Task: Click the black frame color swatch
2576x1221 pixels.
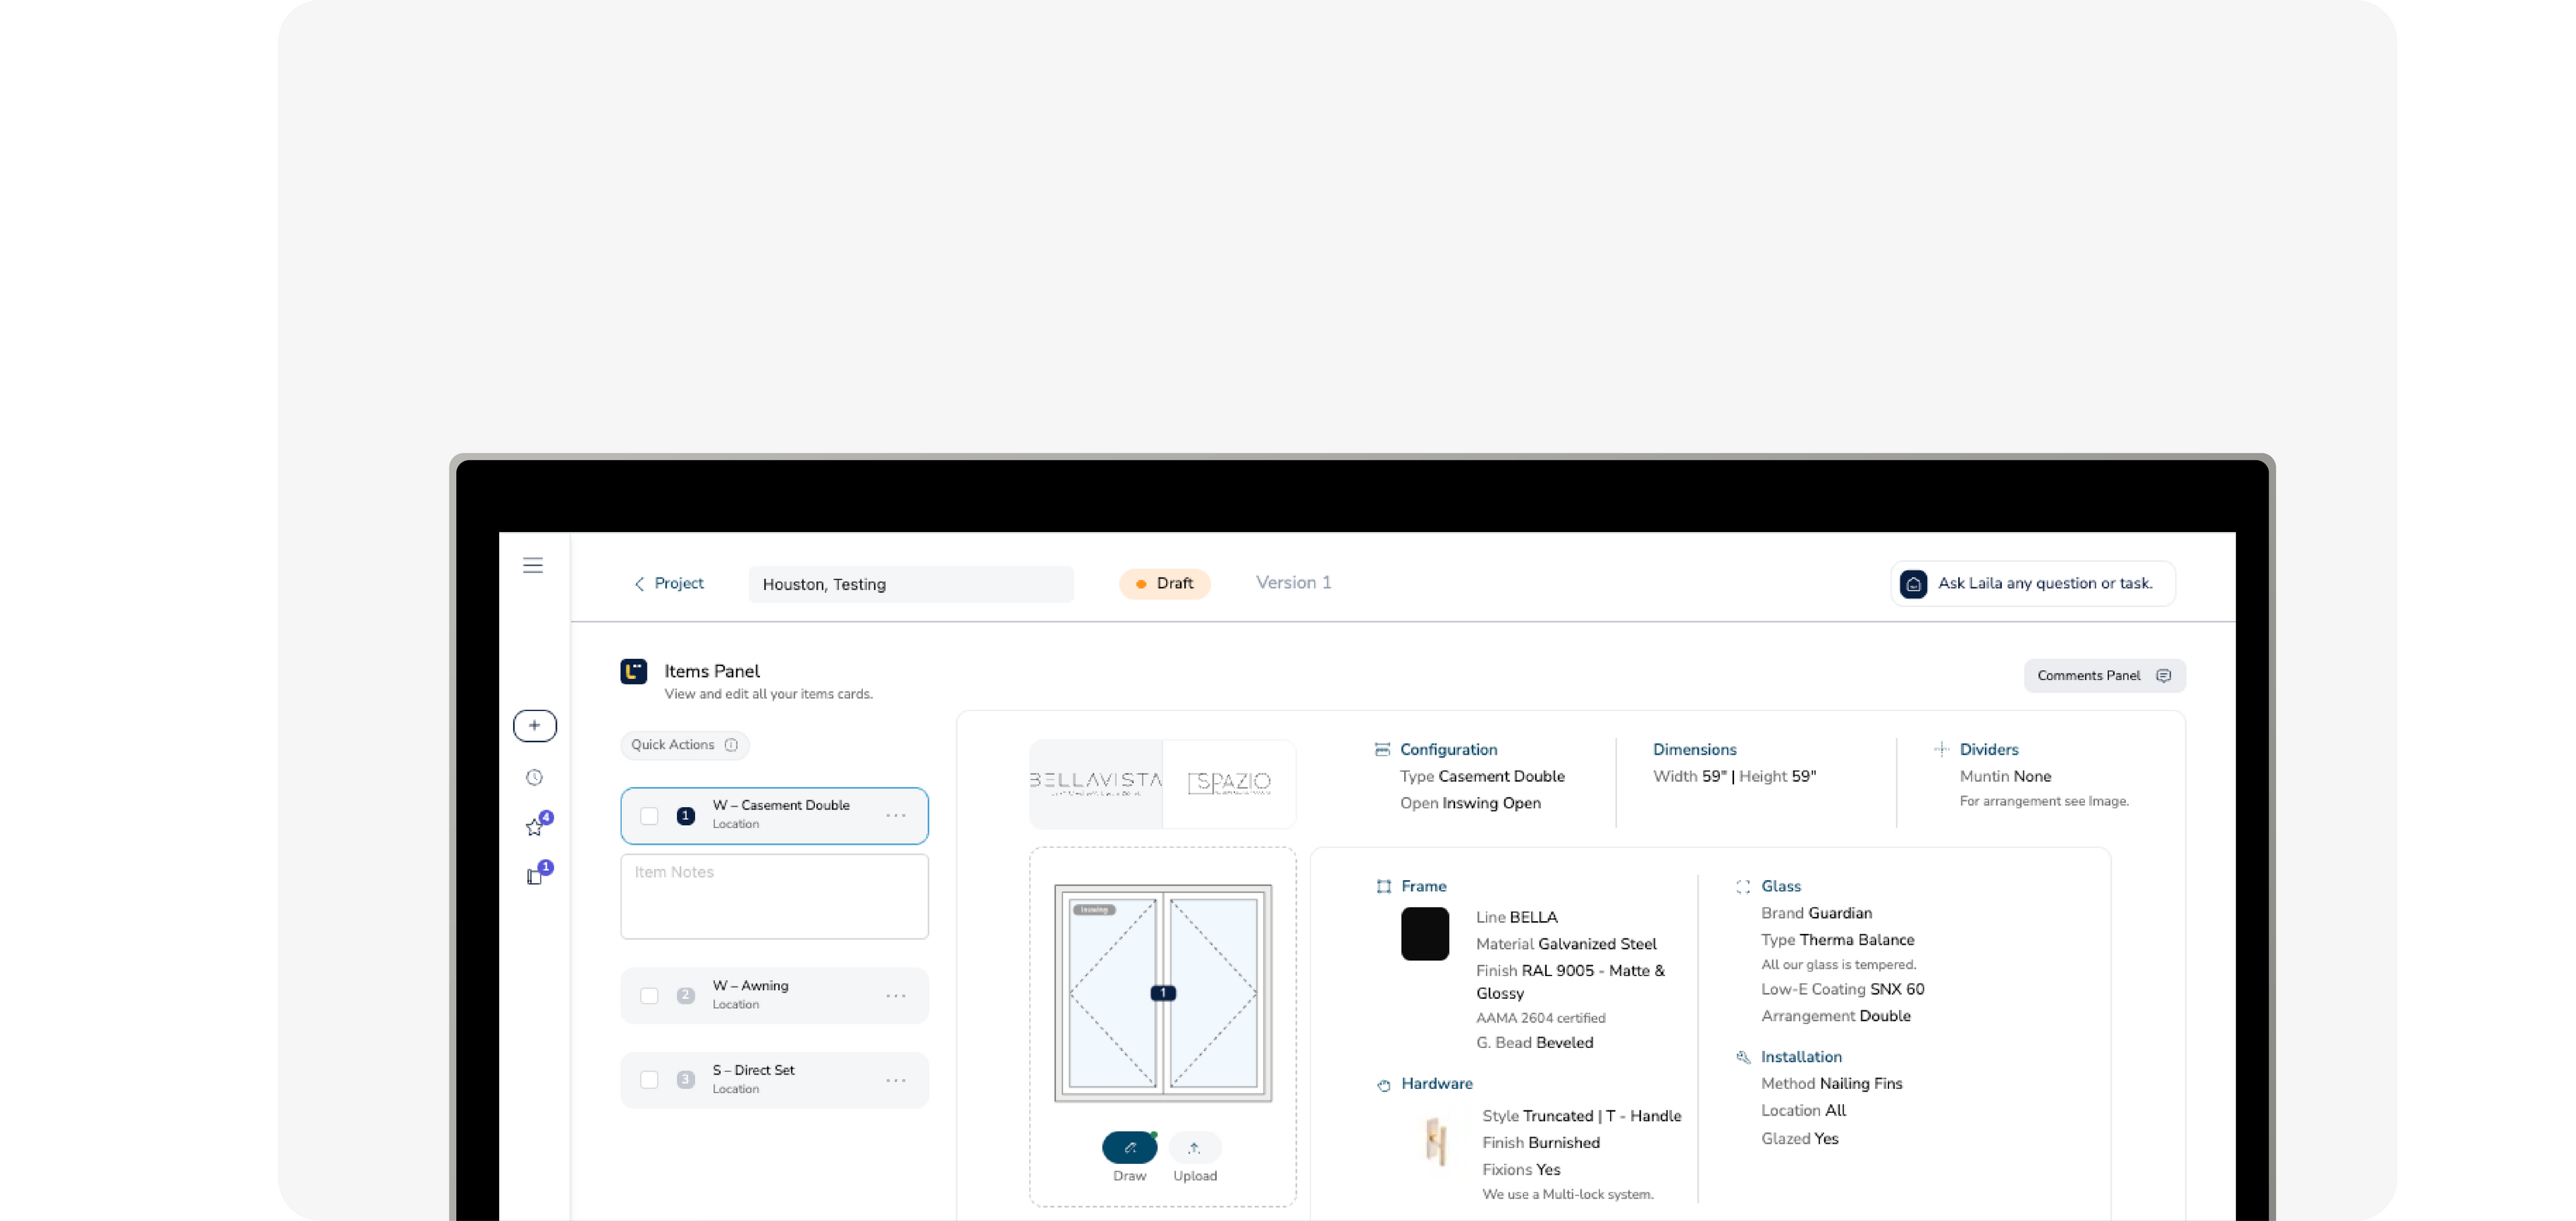Action: tap(1424, 934)
